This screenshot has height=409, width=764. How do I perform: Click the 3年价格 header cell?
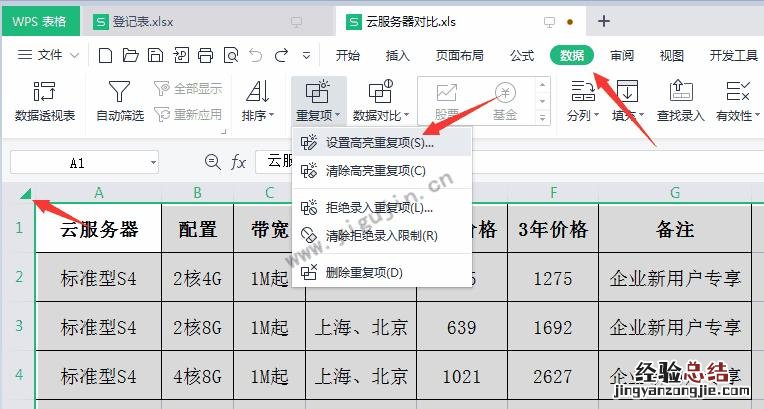(x=553, y=228)
